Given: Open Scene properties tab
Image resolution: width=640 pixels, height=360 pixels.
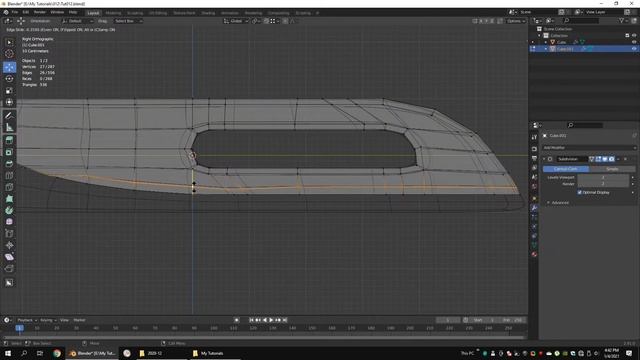Looking at the screenshot, I should [534, 177].
